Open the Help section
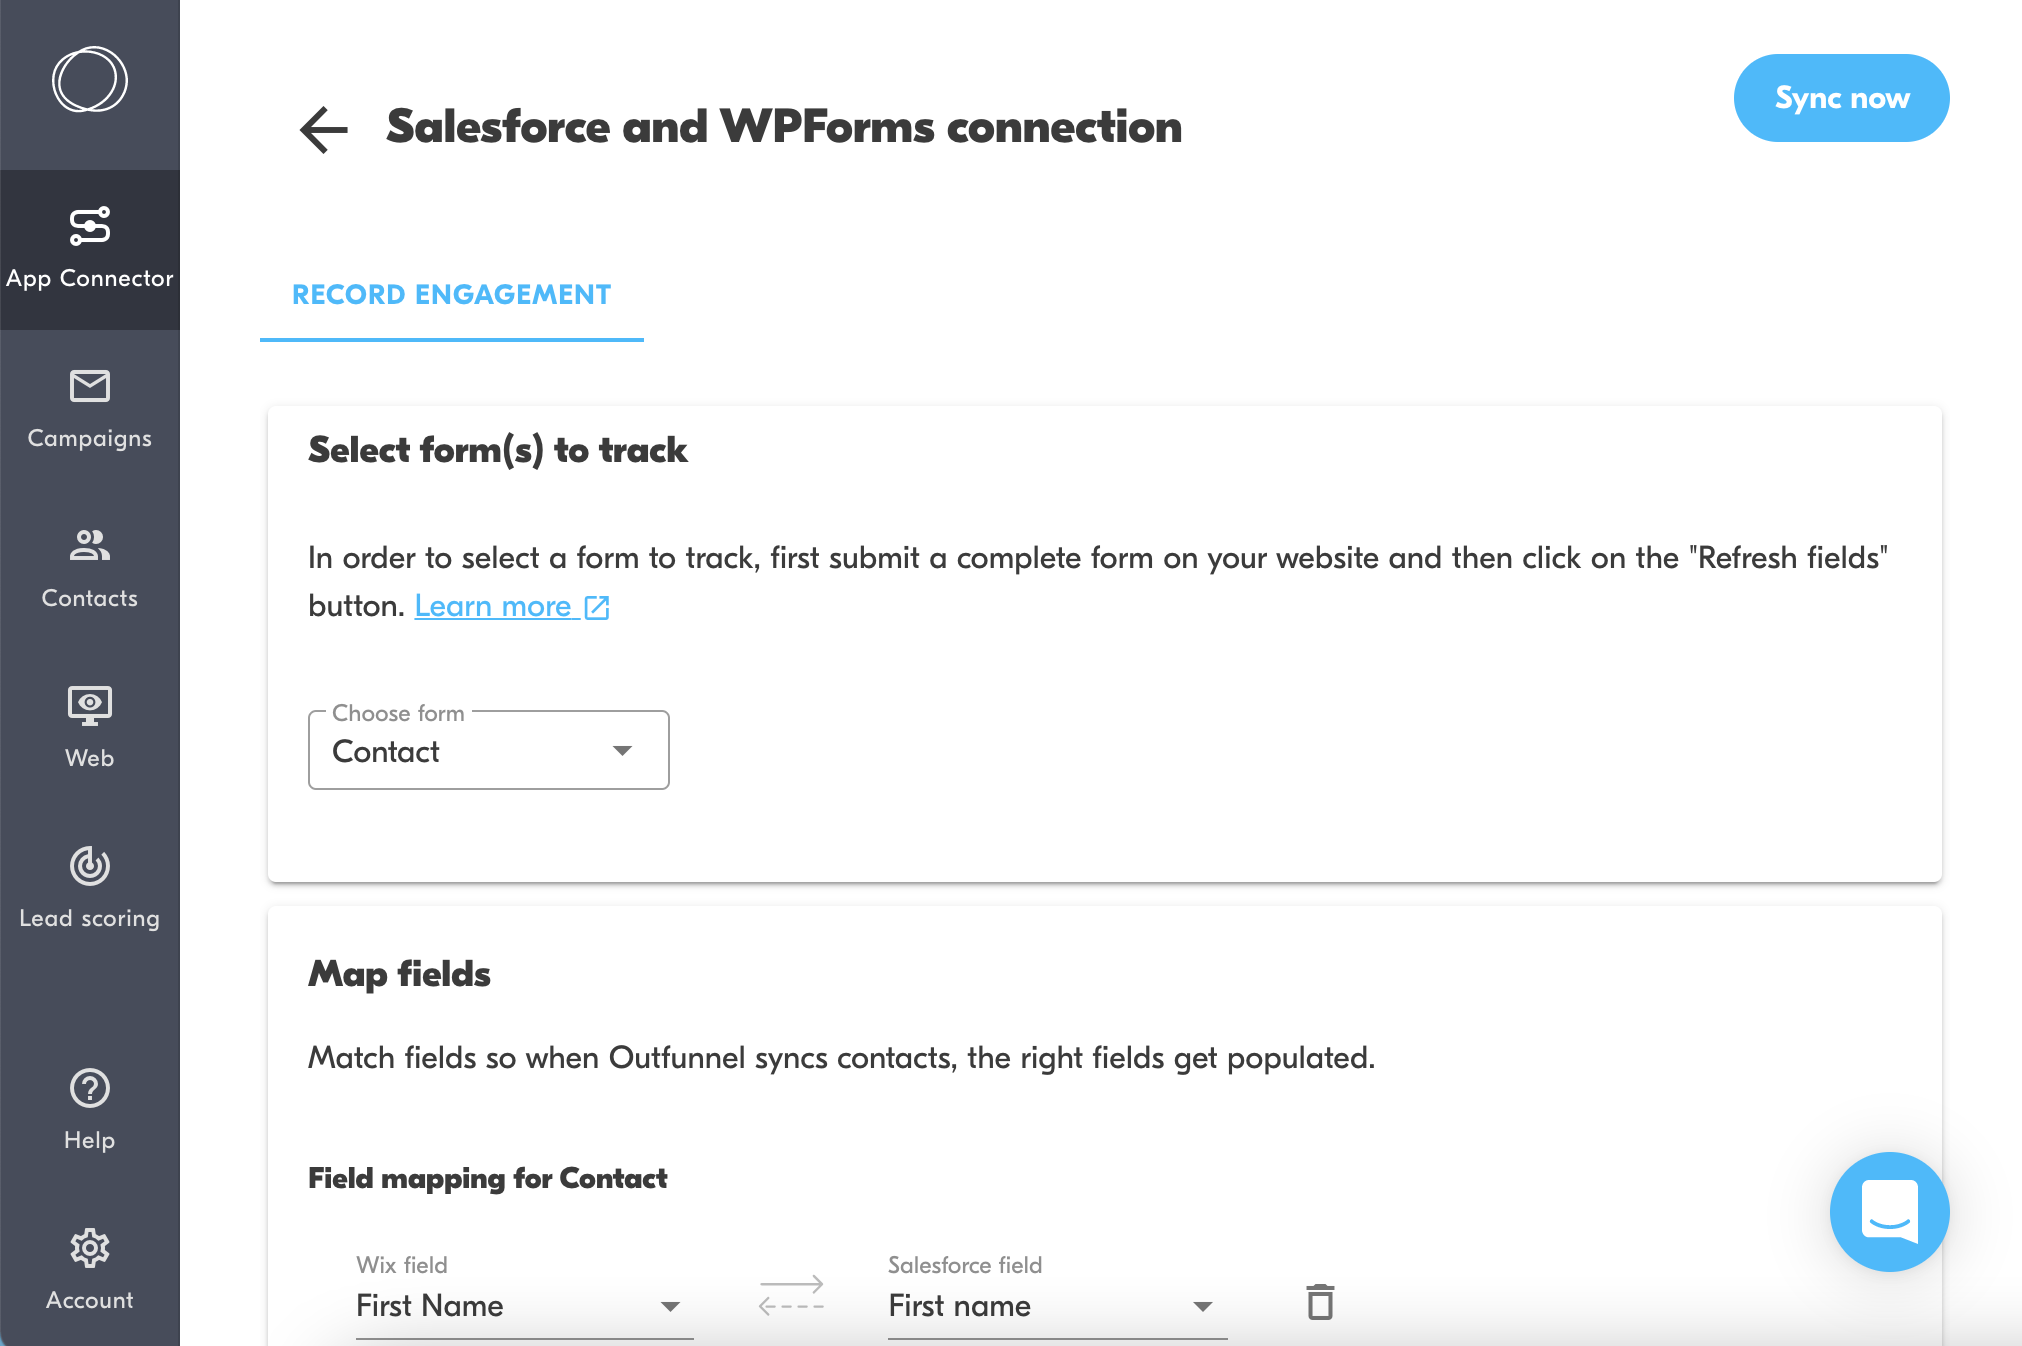Screen dimensions: 2022x1346 point(89,1110)
